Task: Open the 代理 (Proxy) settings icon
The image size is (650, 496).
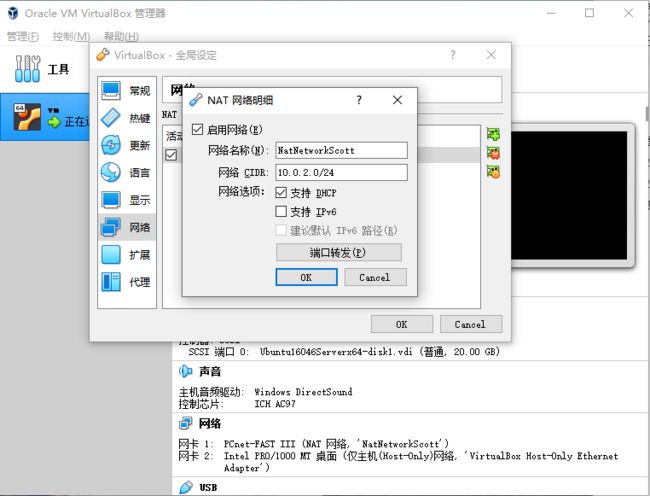Action: coord(111,282)
